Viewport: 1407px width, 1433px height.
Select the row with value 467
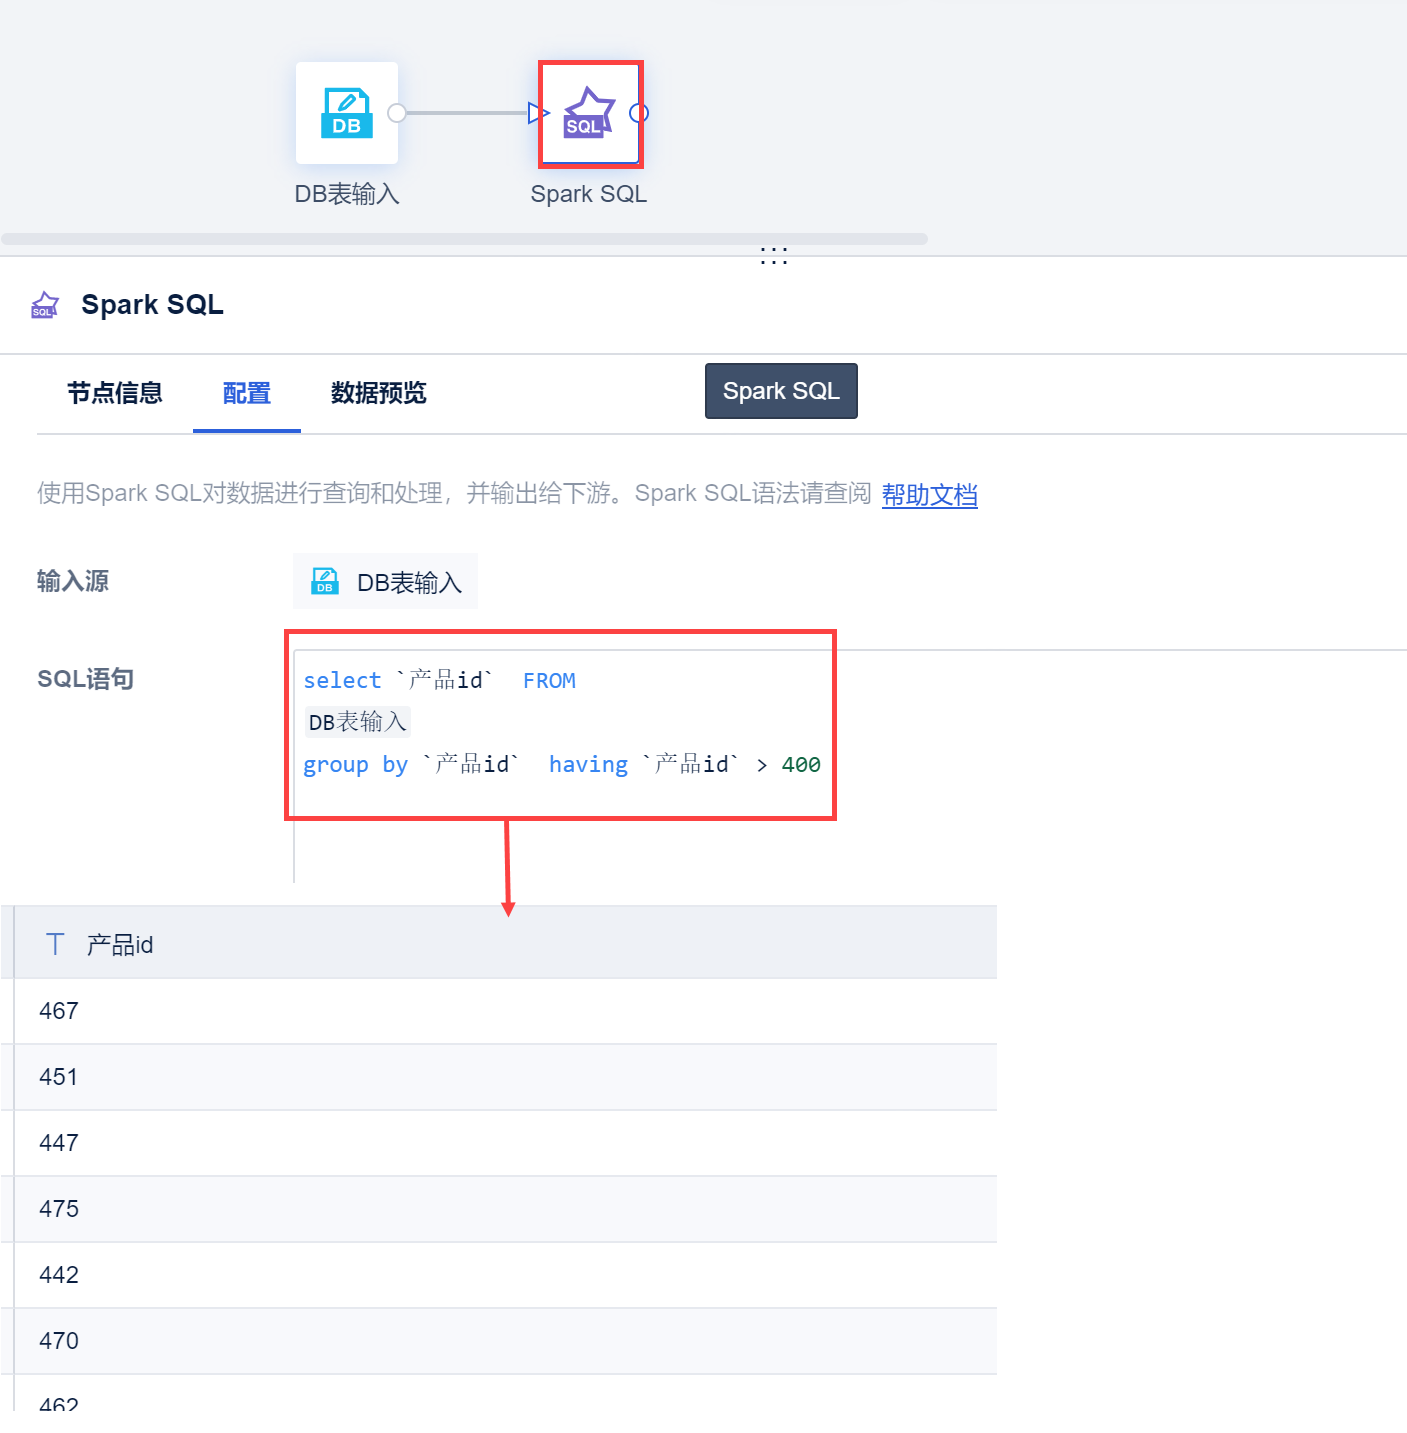tap(506, 1011)
